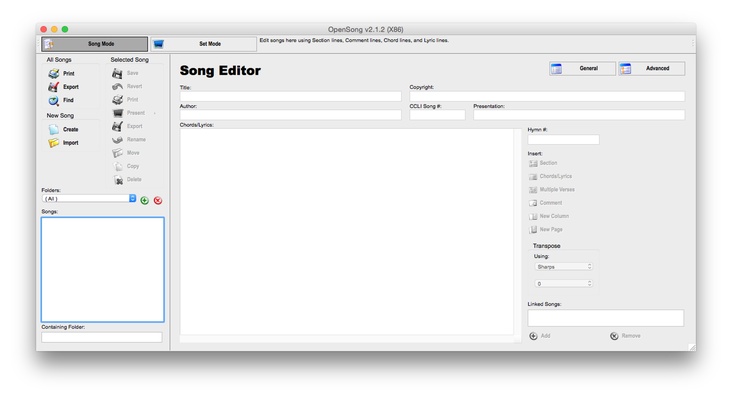Insert a Section line
This screenshot has width=732, height=400.
click(543, 163)
